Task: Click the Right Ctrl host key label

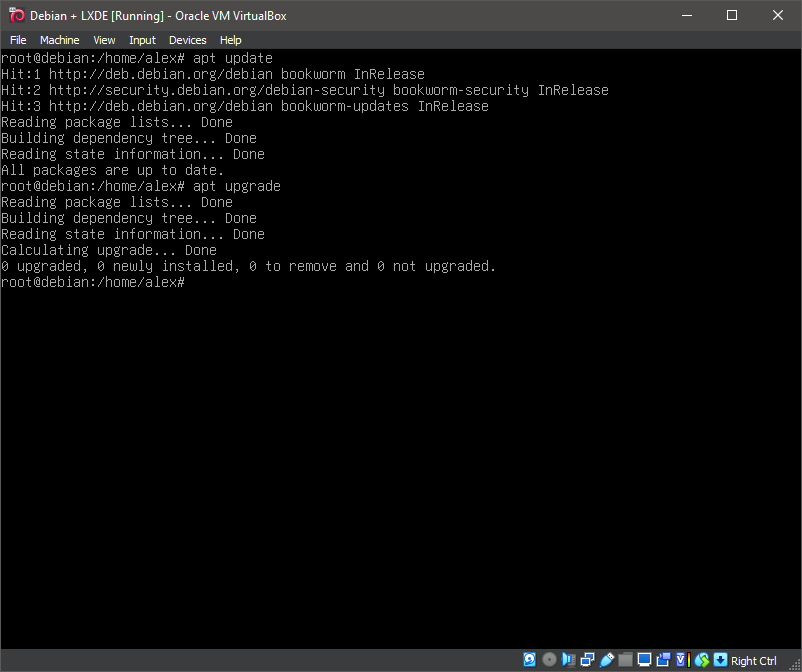Action: click(x=754, y=661)
